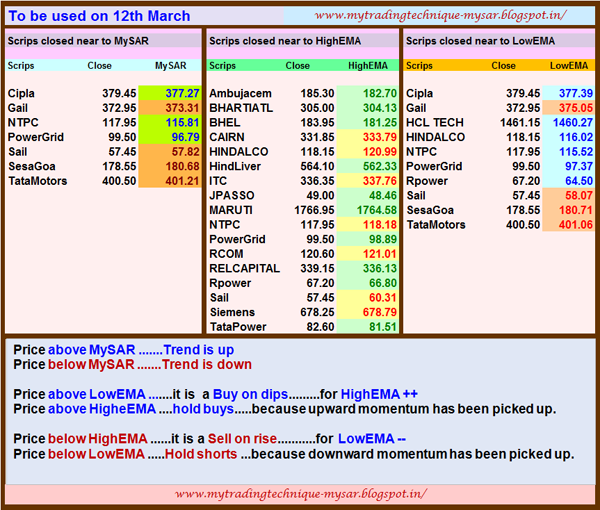Click the JPASSO scrip name
The height and width of the screenshot is (510, 600).
232,196
